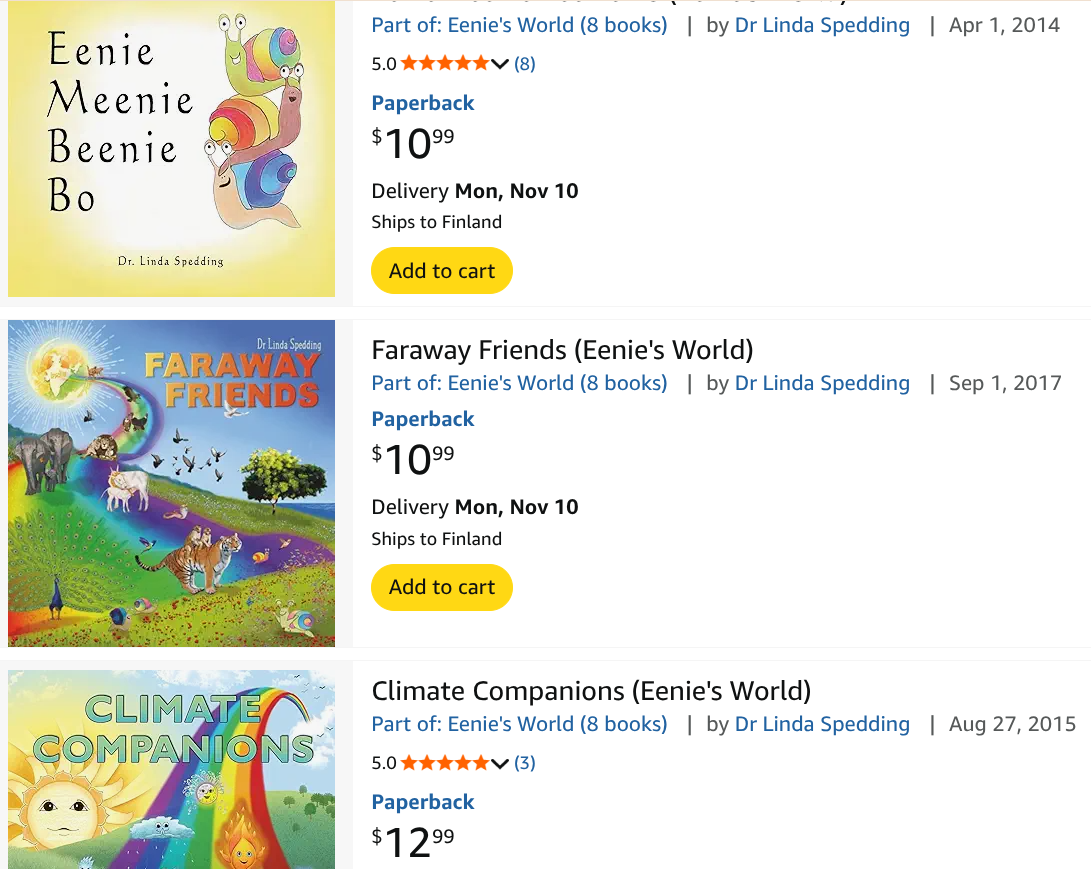Click the star rating icons above the $10.99 paperback
The height and width of the screenshot is (869, 1091).
coord(445,64)
